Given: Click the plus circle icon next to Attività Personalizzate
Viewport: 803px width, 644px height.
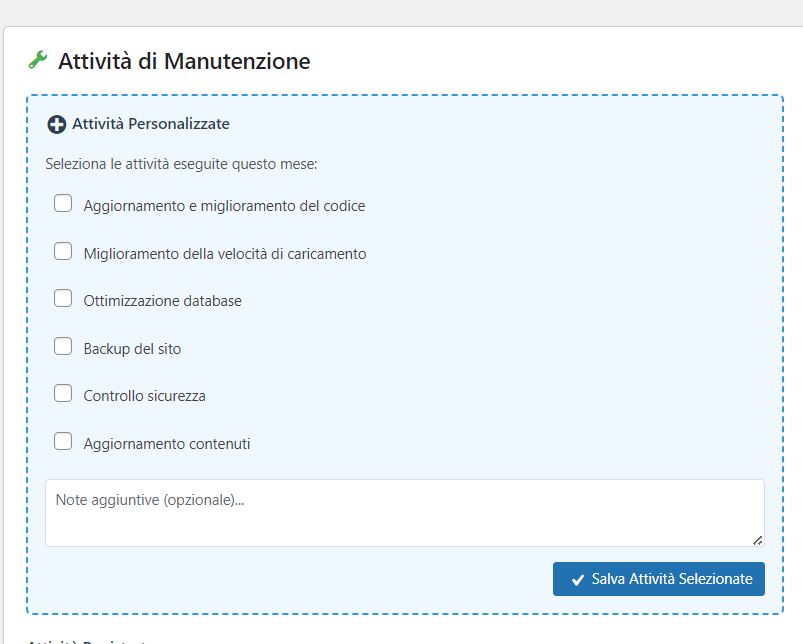Looking at the screenshot, I should 56,124.
